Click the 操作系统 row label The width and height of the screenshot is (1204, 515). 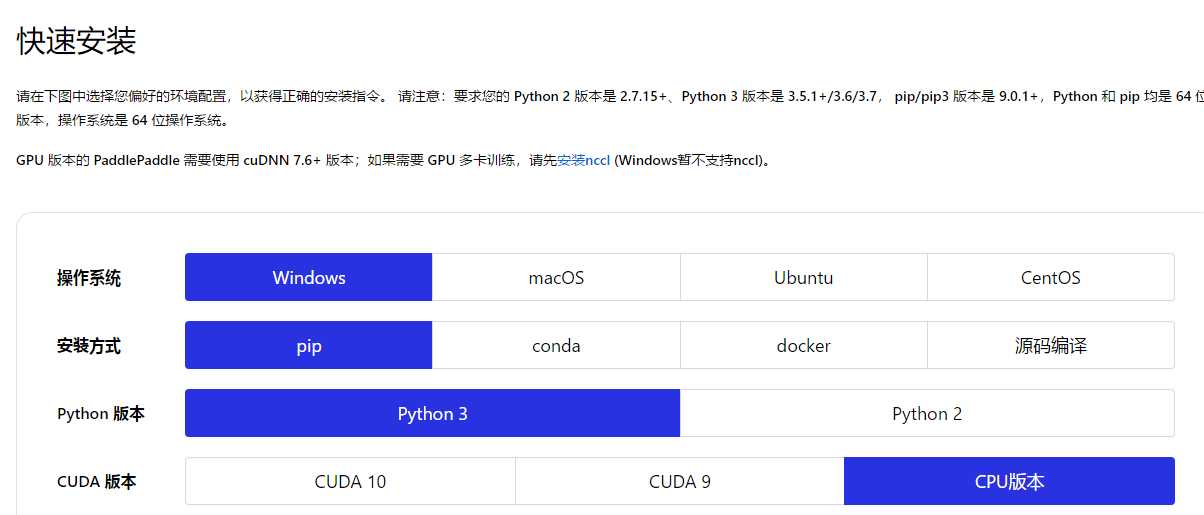click(89, 278)
